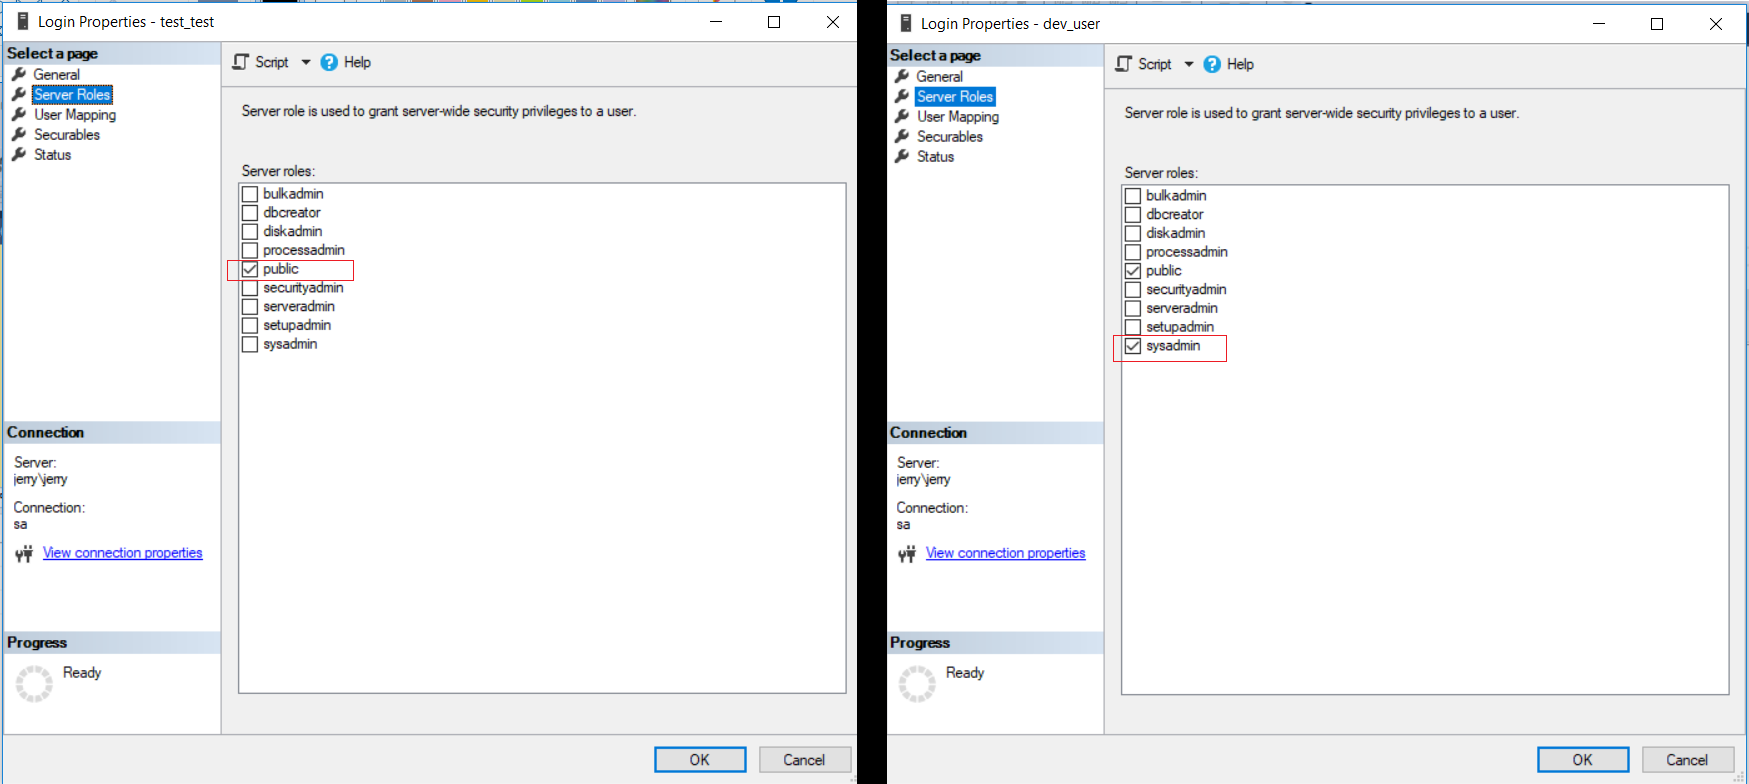Image resolution: width=1749 pixels, height=784 pixels.
Task: Click wrench icon beside Server Roles in dev_user window
Action: [x=902, y=96]
